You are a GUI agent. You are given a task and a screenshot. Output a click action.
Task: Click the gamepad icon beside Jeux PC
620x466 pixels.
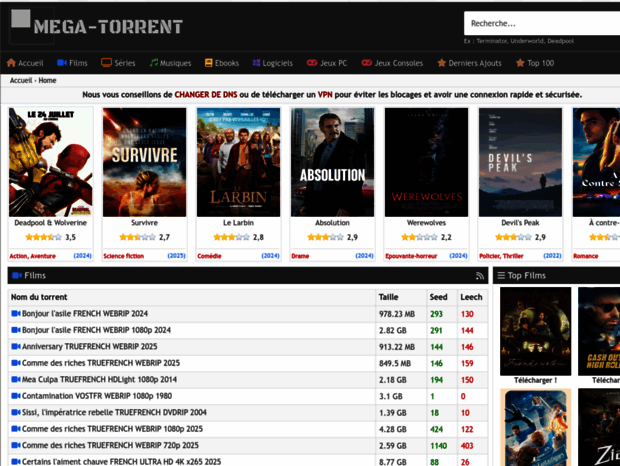coord(312,63)
